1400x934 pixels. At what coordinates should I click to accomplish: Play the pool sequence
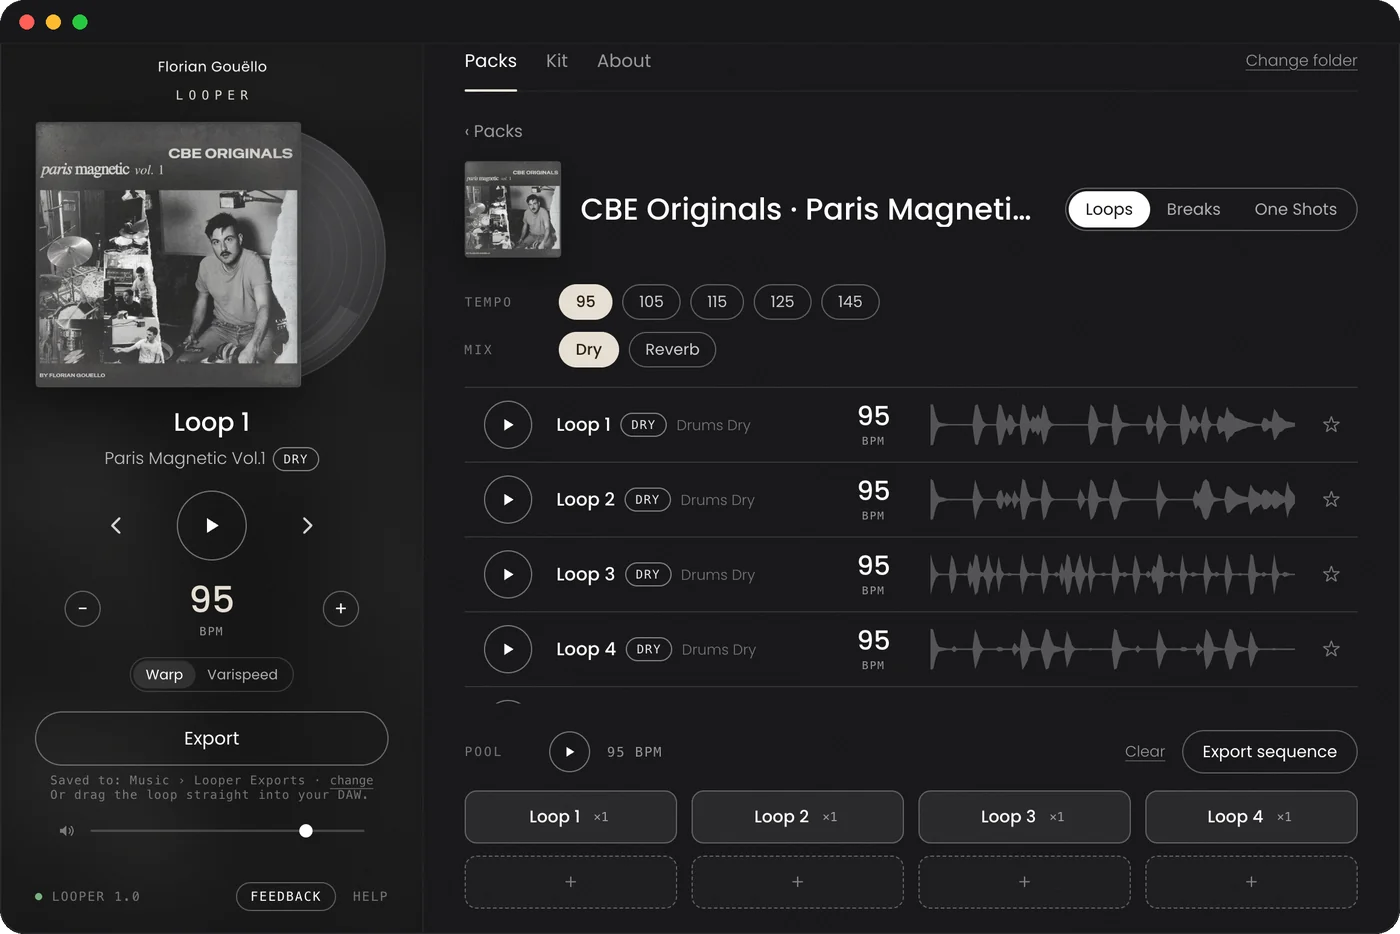click(x=569, y=752)
